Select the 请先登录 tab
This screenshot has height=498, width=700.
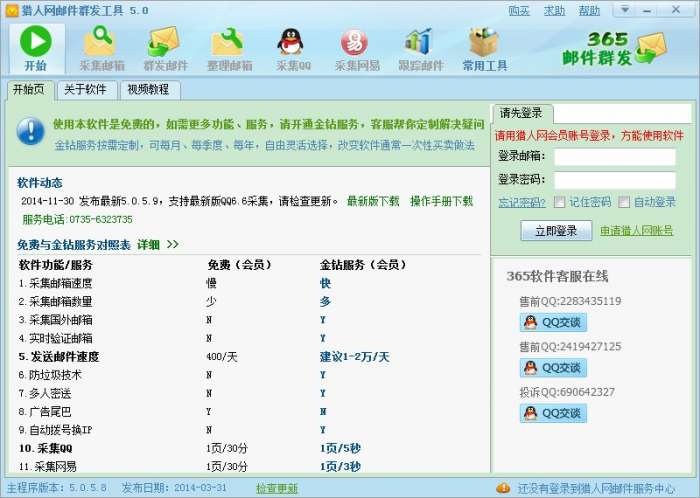(521, 113)
